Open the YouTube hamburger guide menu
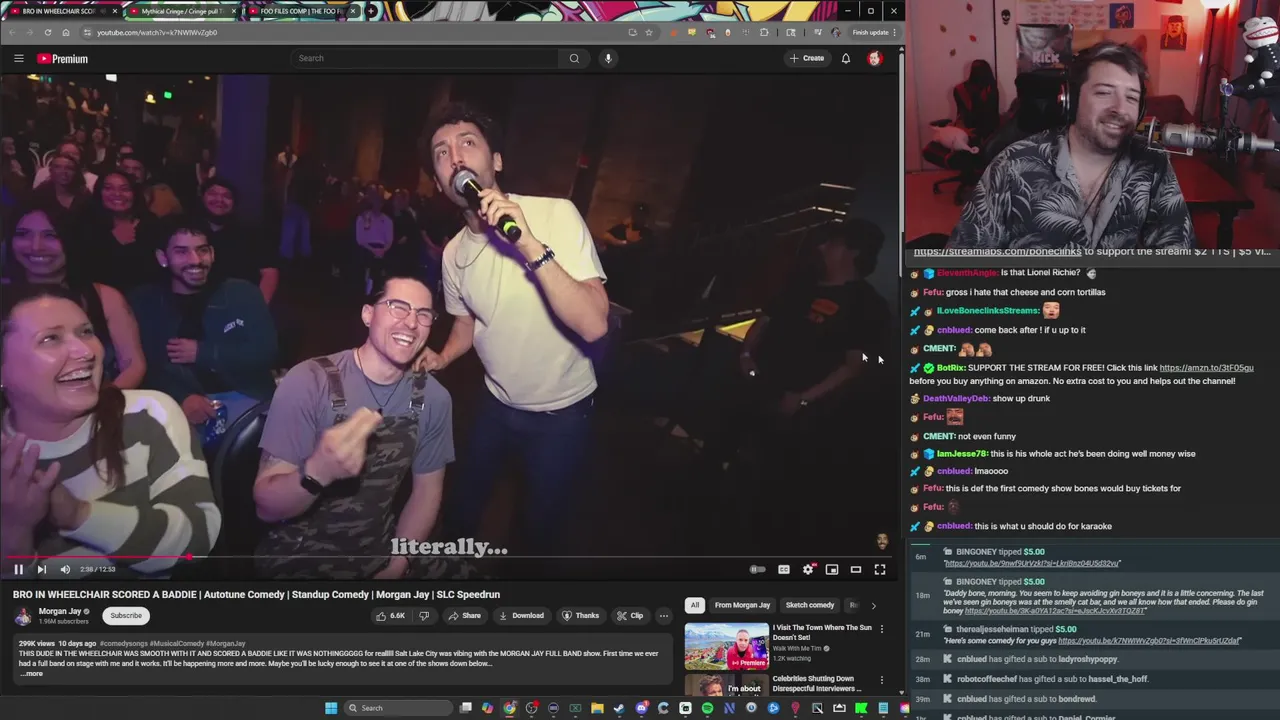Image resolution: width=1280 pixels, height=720 pixels. point(18,59)
